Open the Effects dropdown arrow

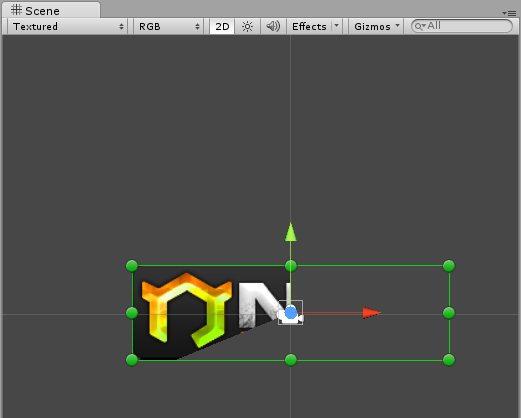(337, 26)
